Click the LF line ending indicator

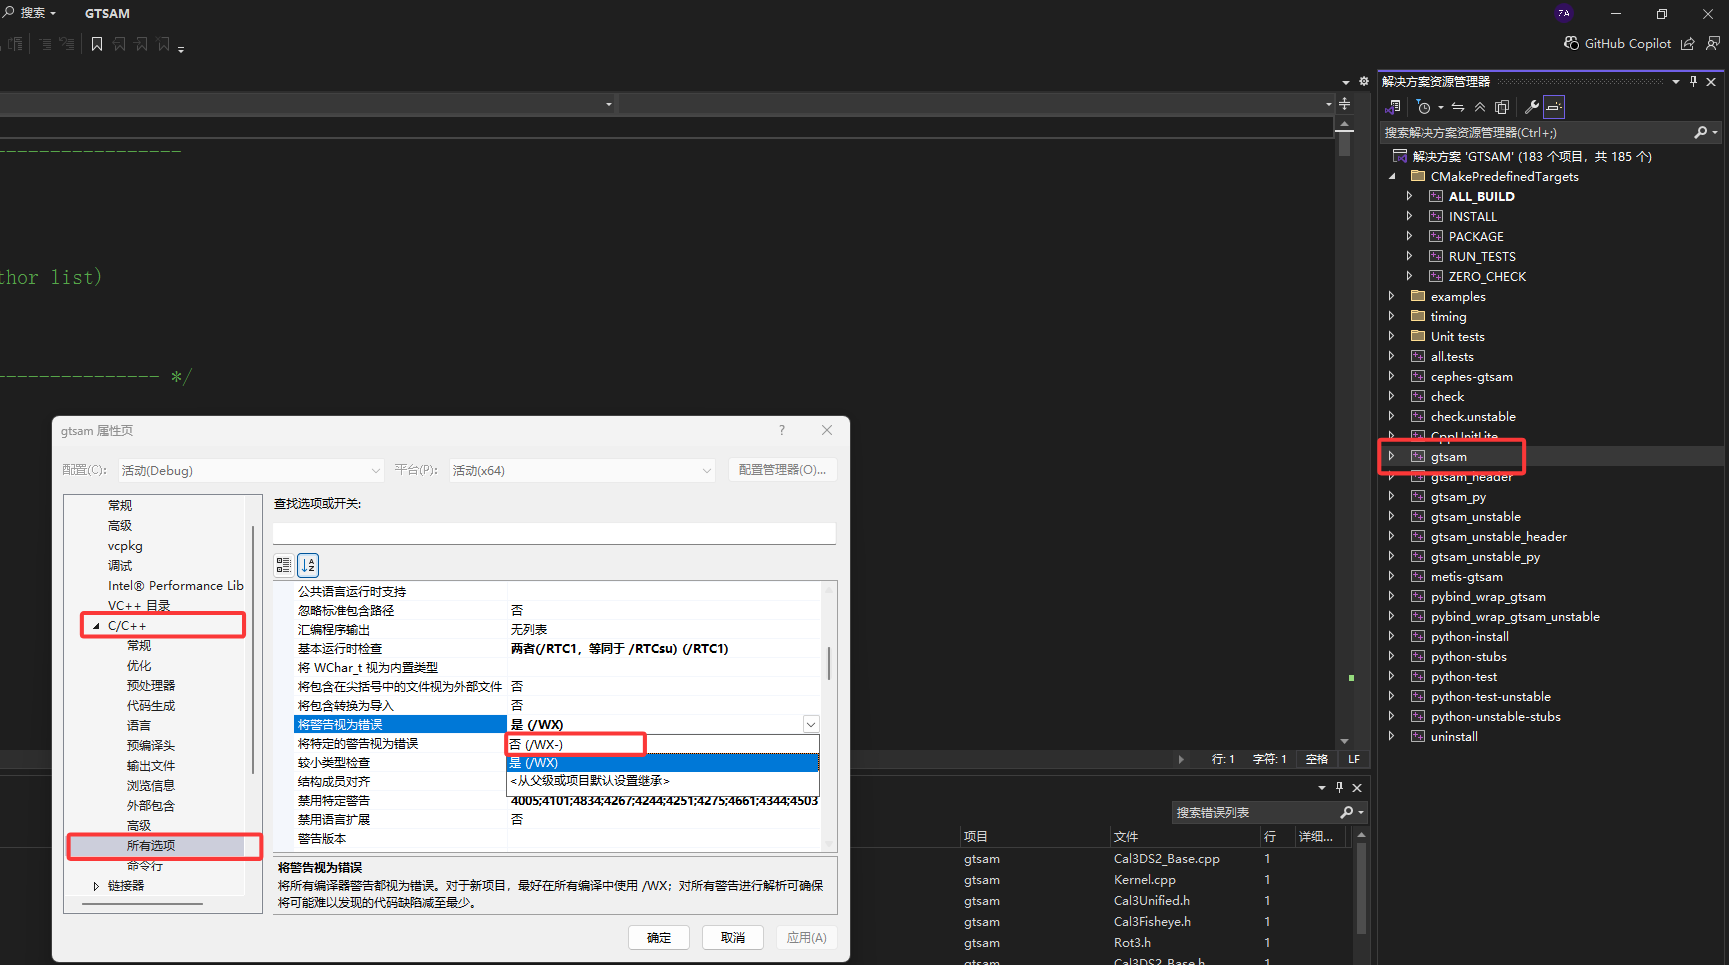click(1354, 759)
